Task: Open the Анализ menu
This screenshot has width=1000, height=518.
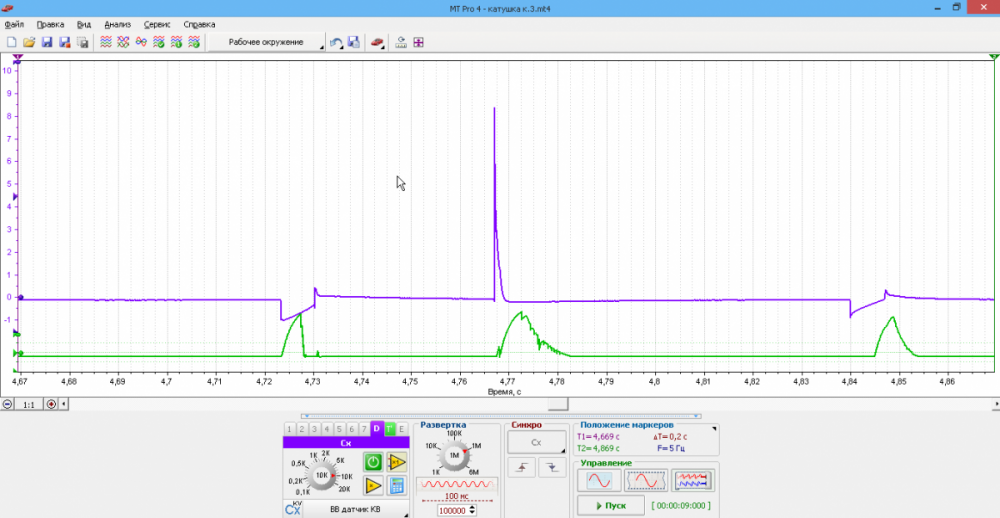Action: [117, 24]
